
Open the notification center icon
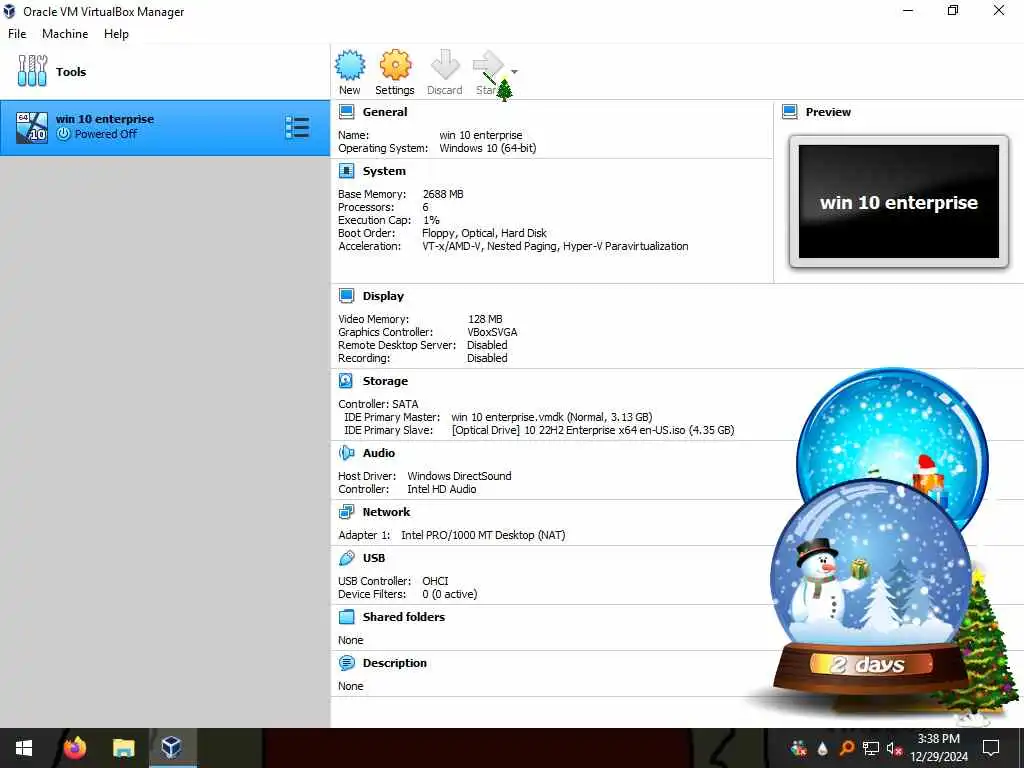click(x=991, y=748)
